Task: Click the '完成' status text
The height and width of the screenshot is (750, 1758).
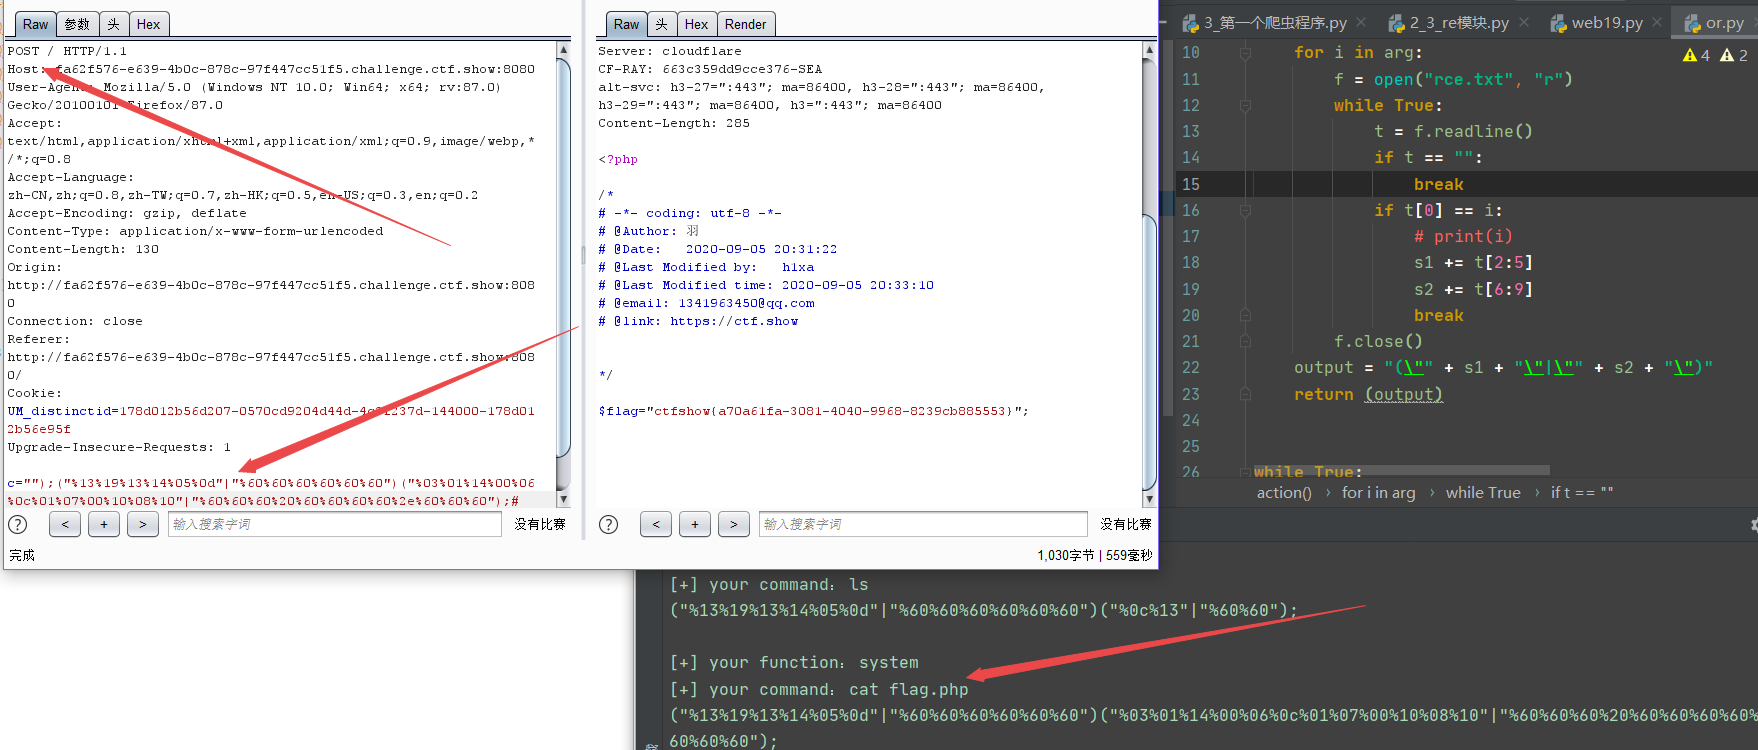Action: (x=22, y=555)
